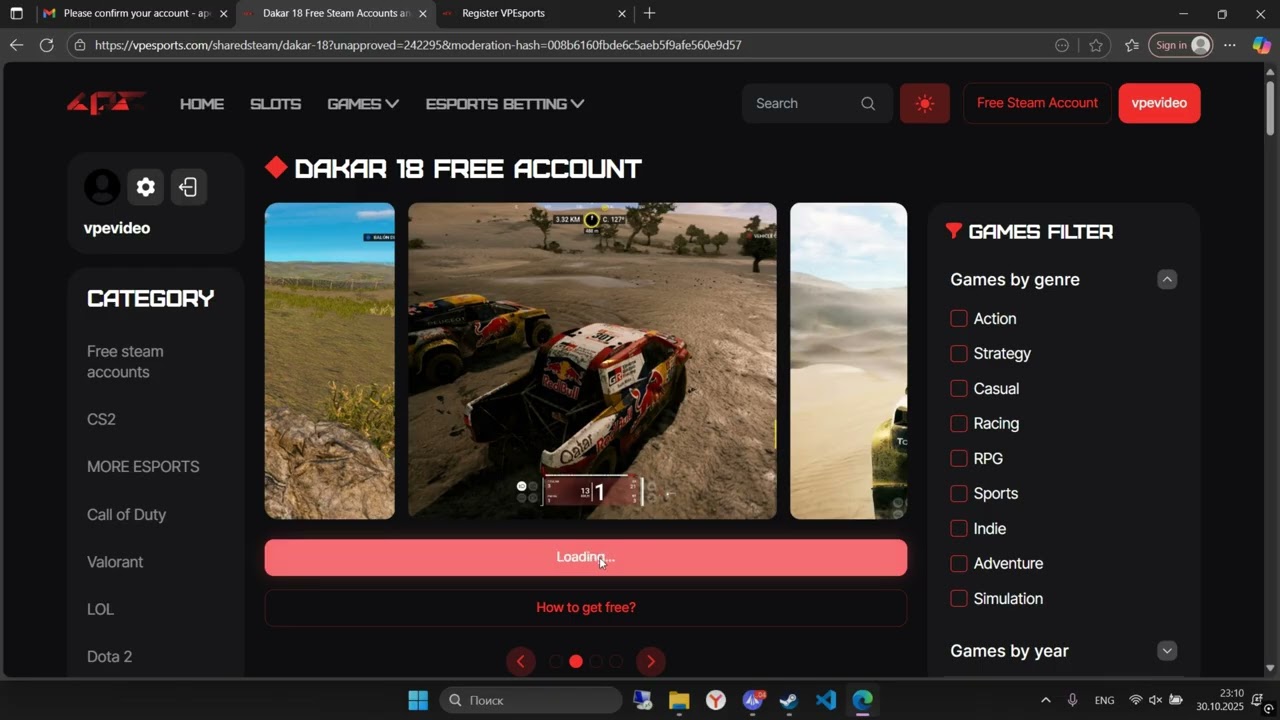Reload the page with refresh icon
Image resolution: width=1280 pixels, height=720 pixels.
(46, 45)
